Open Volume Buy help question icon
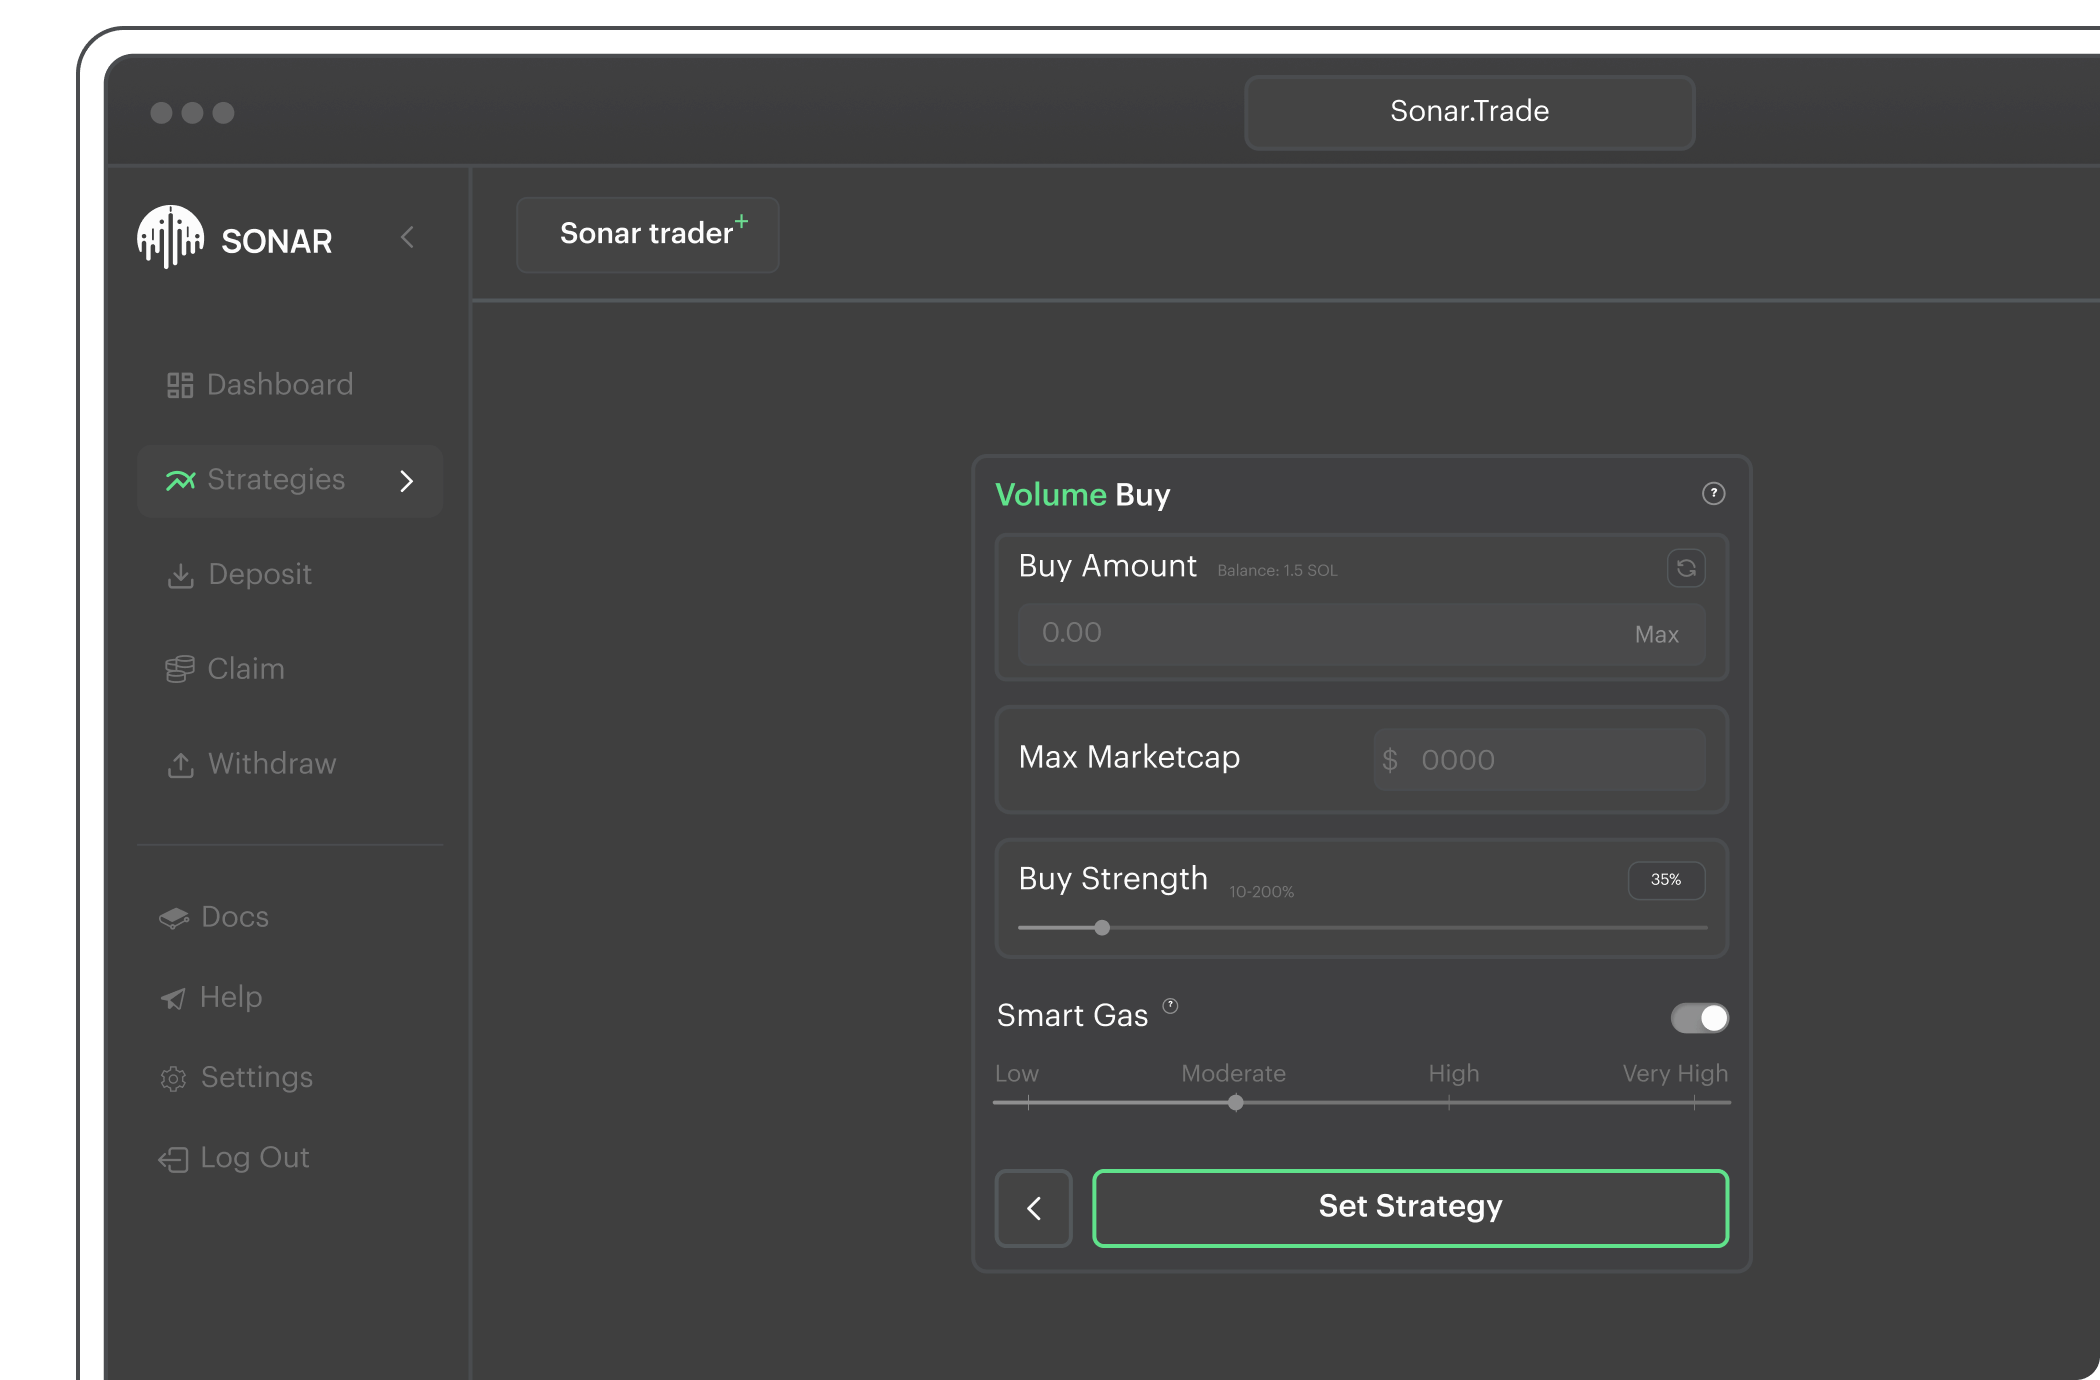This screenshot has height=1380, width=2100. (1713, 494)
